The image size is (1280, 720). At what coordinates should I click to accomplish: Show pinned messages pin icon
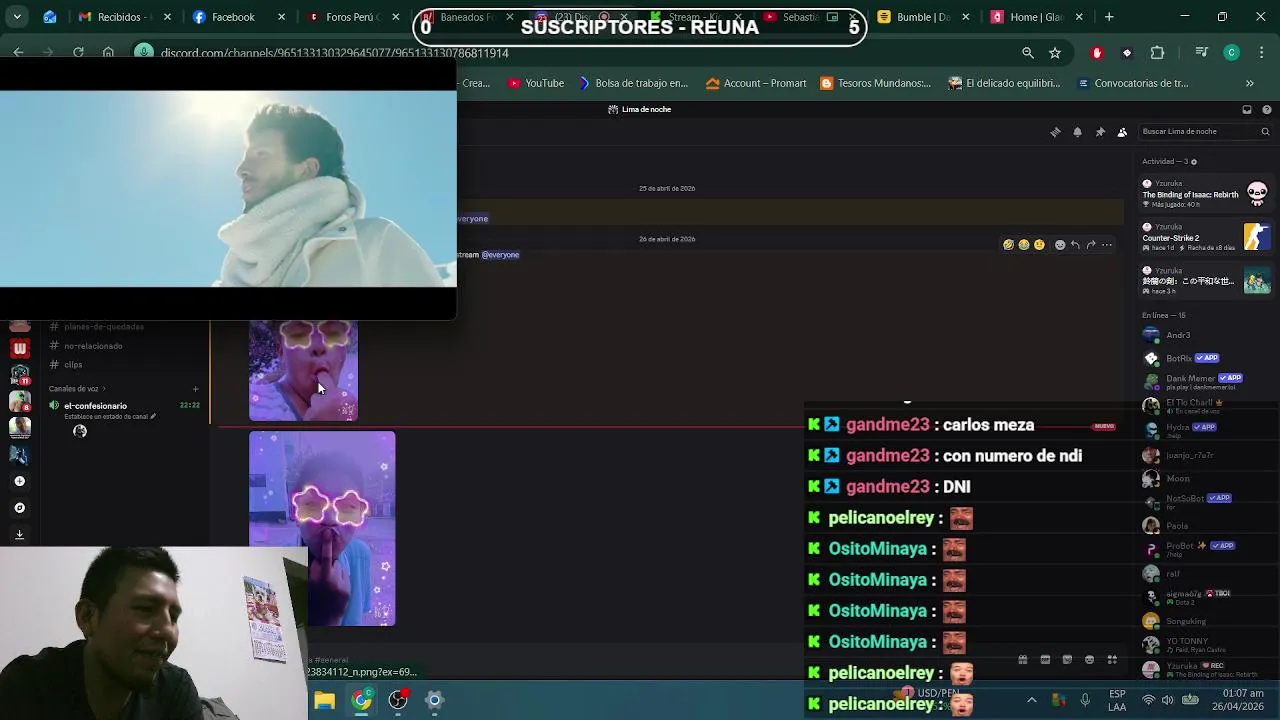[1100, 132]
